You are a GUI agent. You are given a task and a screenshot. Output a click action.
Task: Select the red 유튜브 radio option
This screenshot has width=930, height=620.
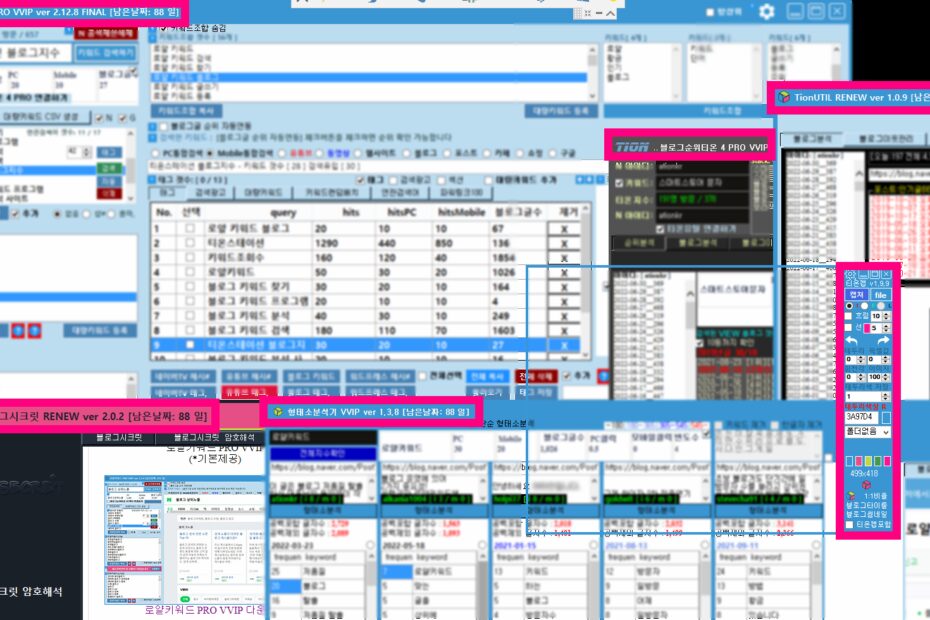[x=283, y=153]
